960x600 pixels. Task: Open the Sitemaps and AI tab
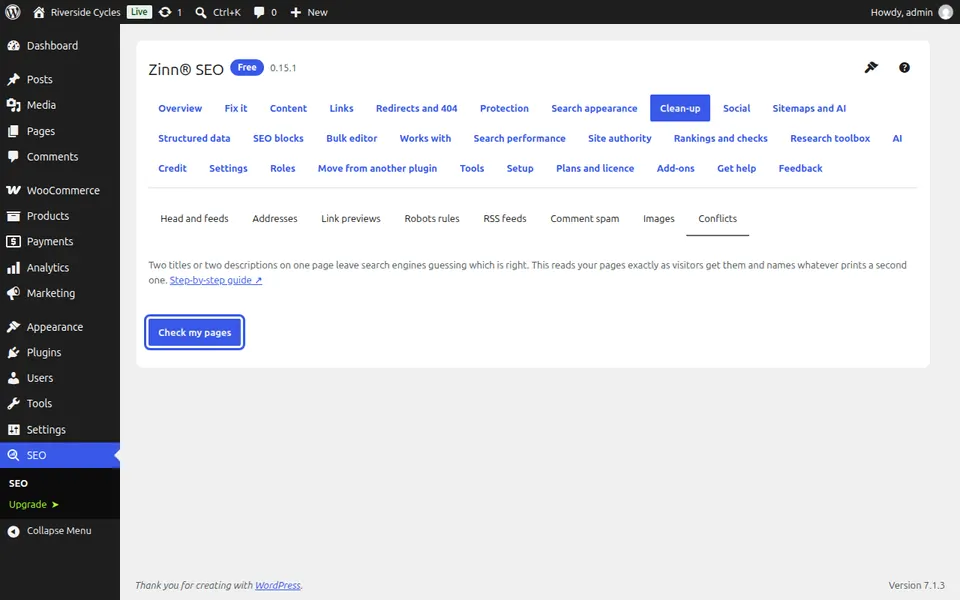809,108
